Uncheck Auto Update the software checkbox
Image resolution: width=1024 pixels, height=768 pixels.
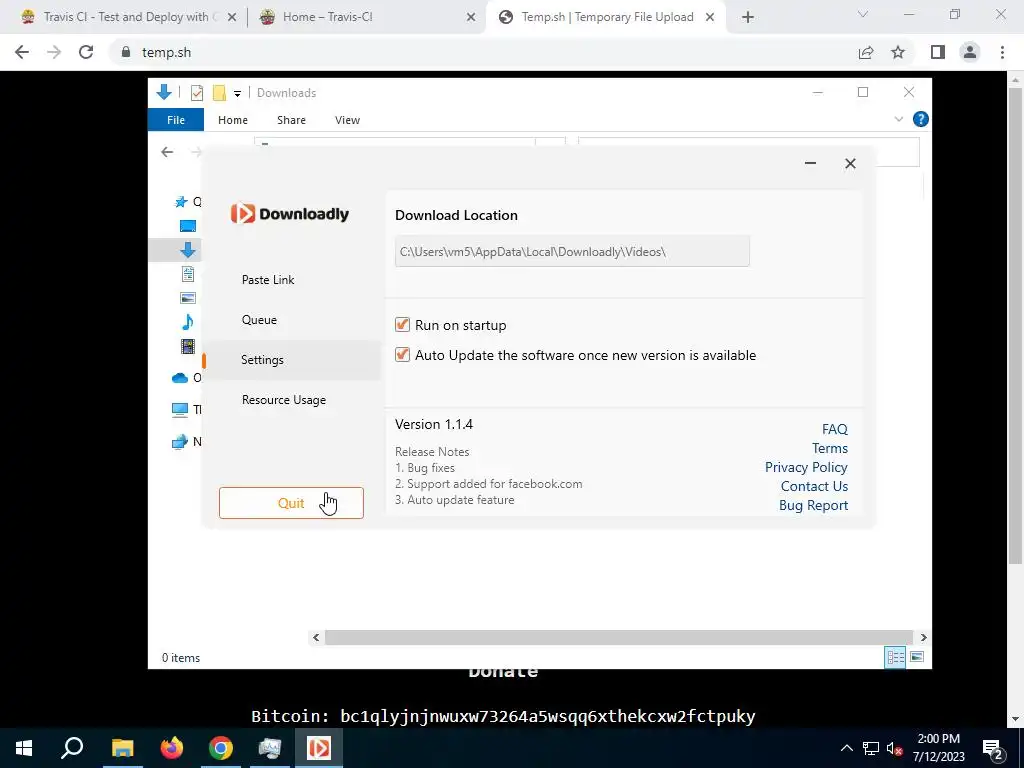tap(402, 355)
